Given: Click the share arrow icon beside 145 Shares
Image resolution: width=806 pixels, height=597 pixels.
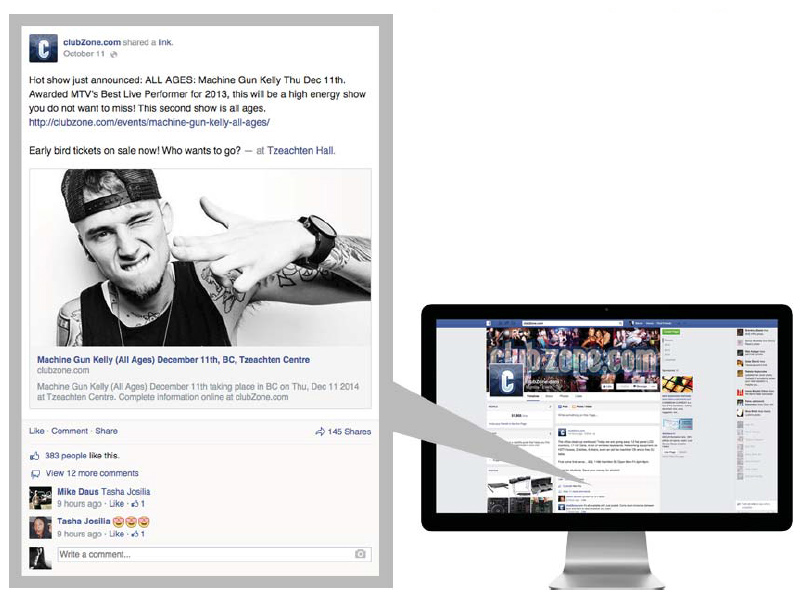Looking at the screenshot, I should [x=320, y=431].
